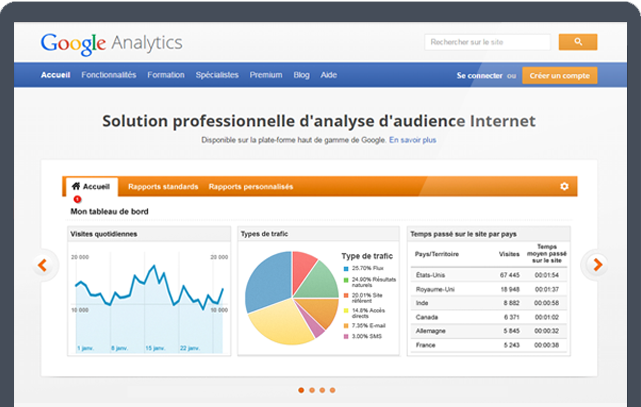Open the Fonctionnalités menu item
The width and height of the screenshot is (641, 407).
(x=108, y=75)
